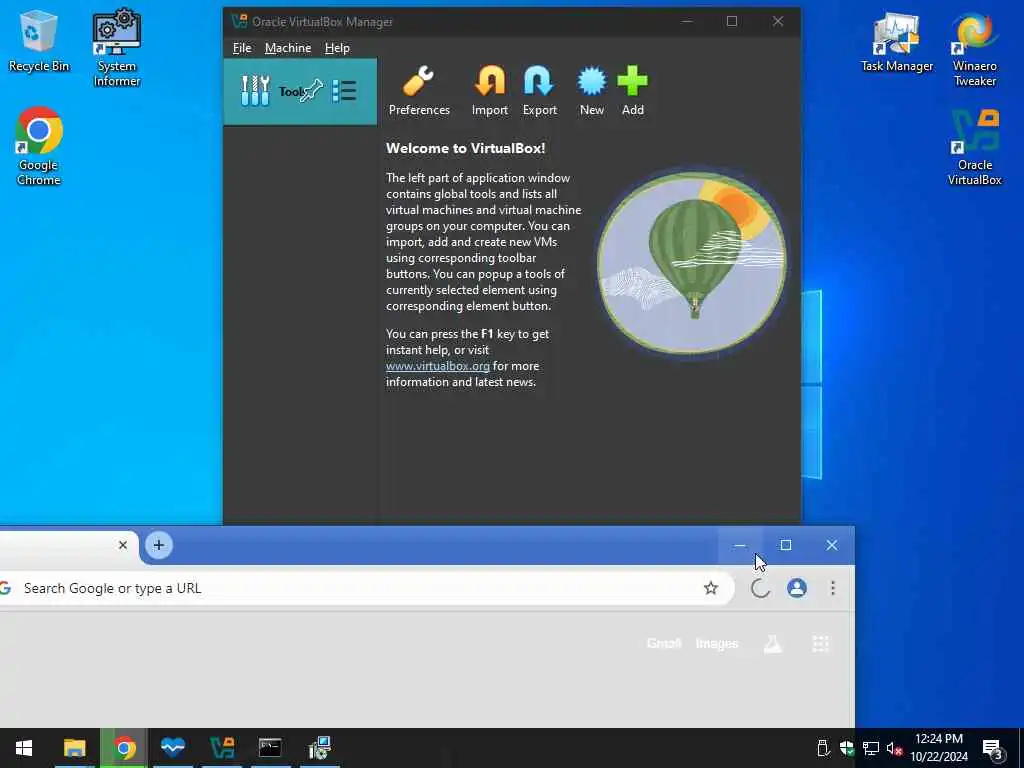This screenshot has width=1024, height=768.
Task: Click the muted volume tray icon
Action: tap(894, 748)
